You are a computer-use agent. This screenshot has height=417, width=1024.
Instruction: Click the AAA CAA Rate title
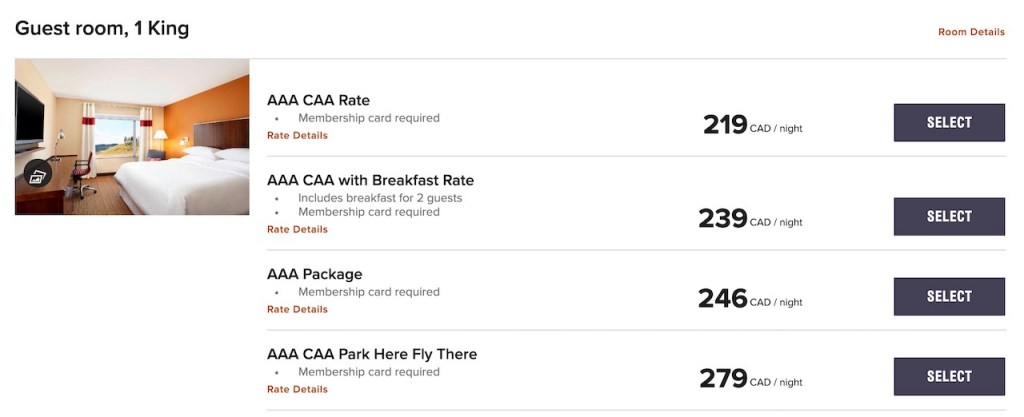(x=318, y=100)
